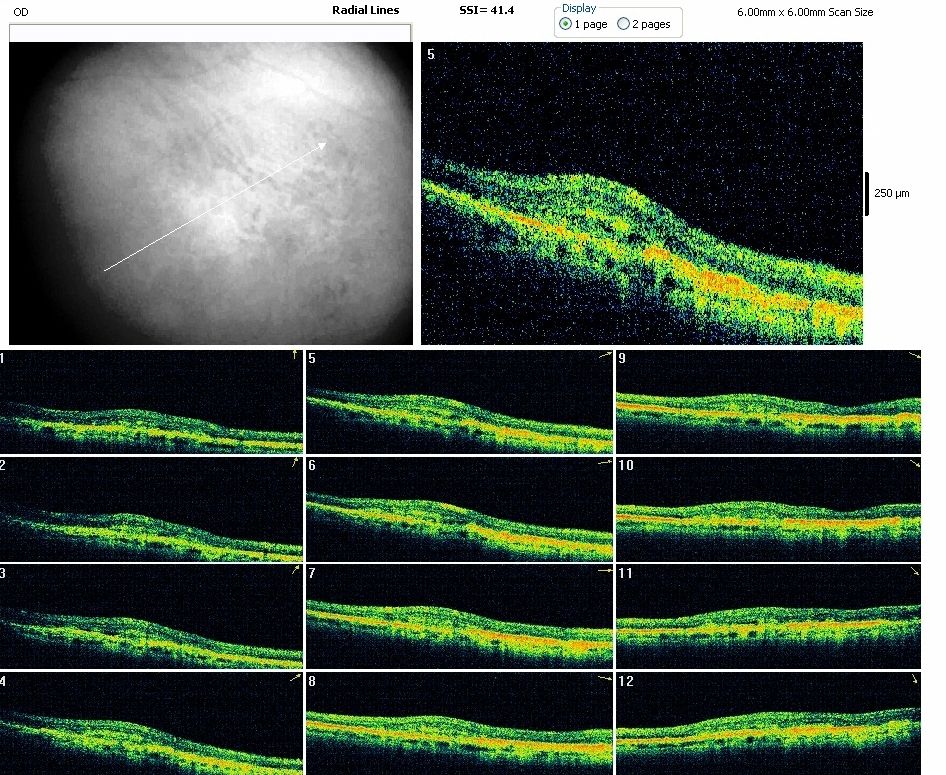Screen dimensions: 946x775
Task: Click yellow direction arrow in scan 9 corner
Action: (913, 356)
